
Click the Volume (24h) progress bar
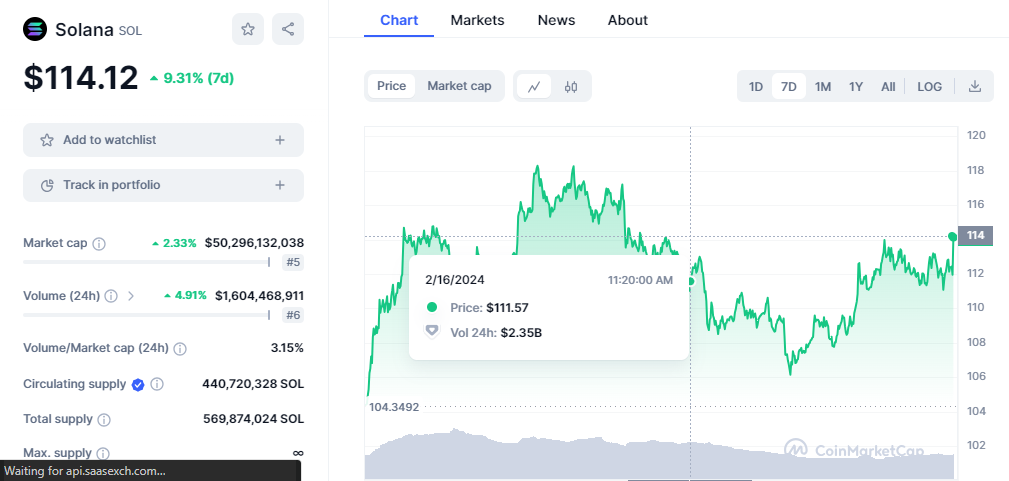[147, 315]
